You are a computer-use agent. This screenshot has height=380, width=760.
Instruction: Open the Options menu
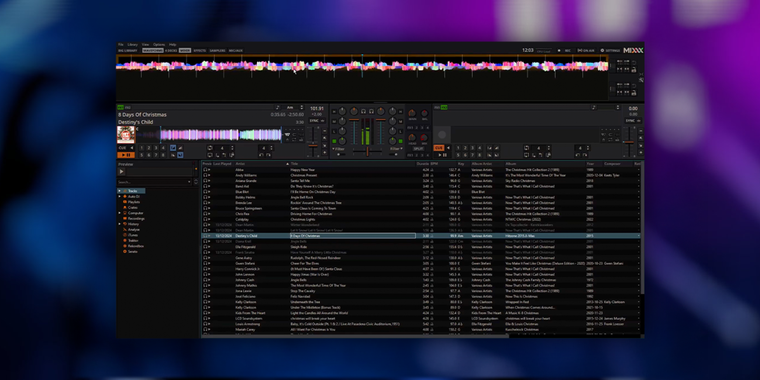(x=159, y=45)
